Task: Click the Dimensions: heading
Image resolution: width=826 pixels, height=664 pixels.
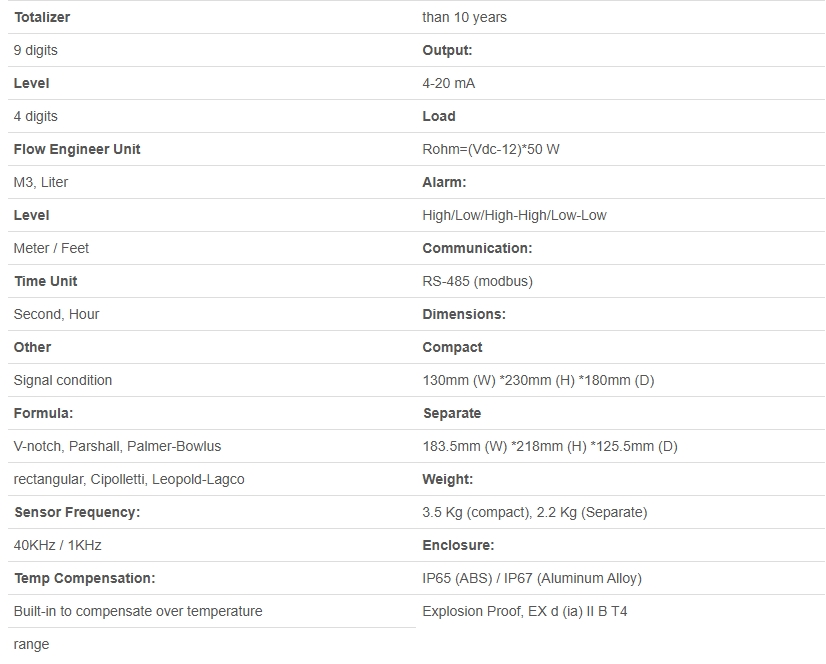Action: 464,314
